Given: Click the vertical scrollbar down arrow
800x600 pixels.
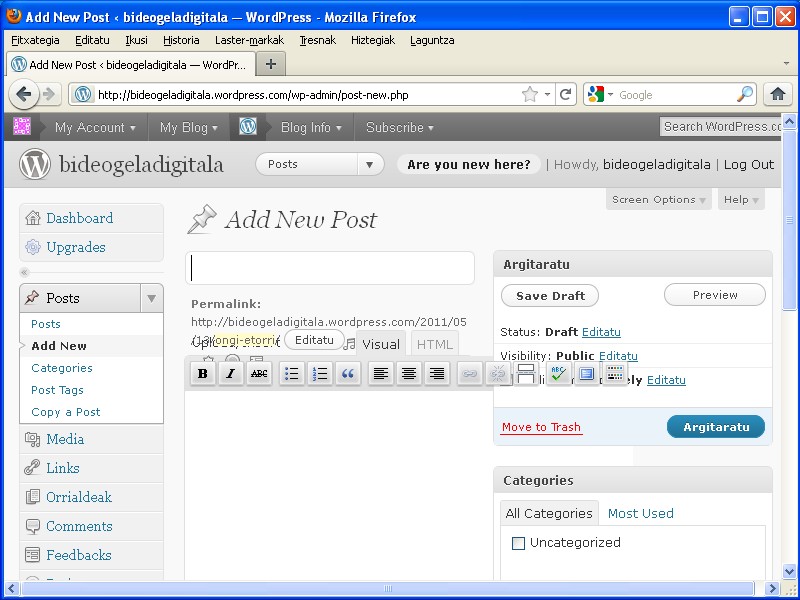Looking at the screenshot, I should point(789,571).
